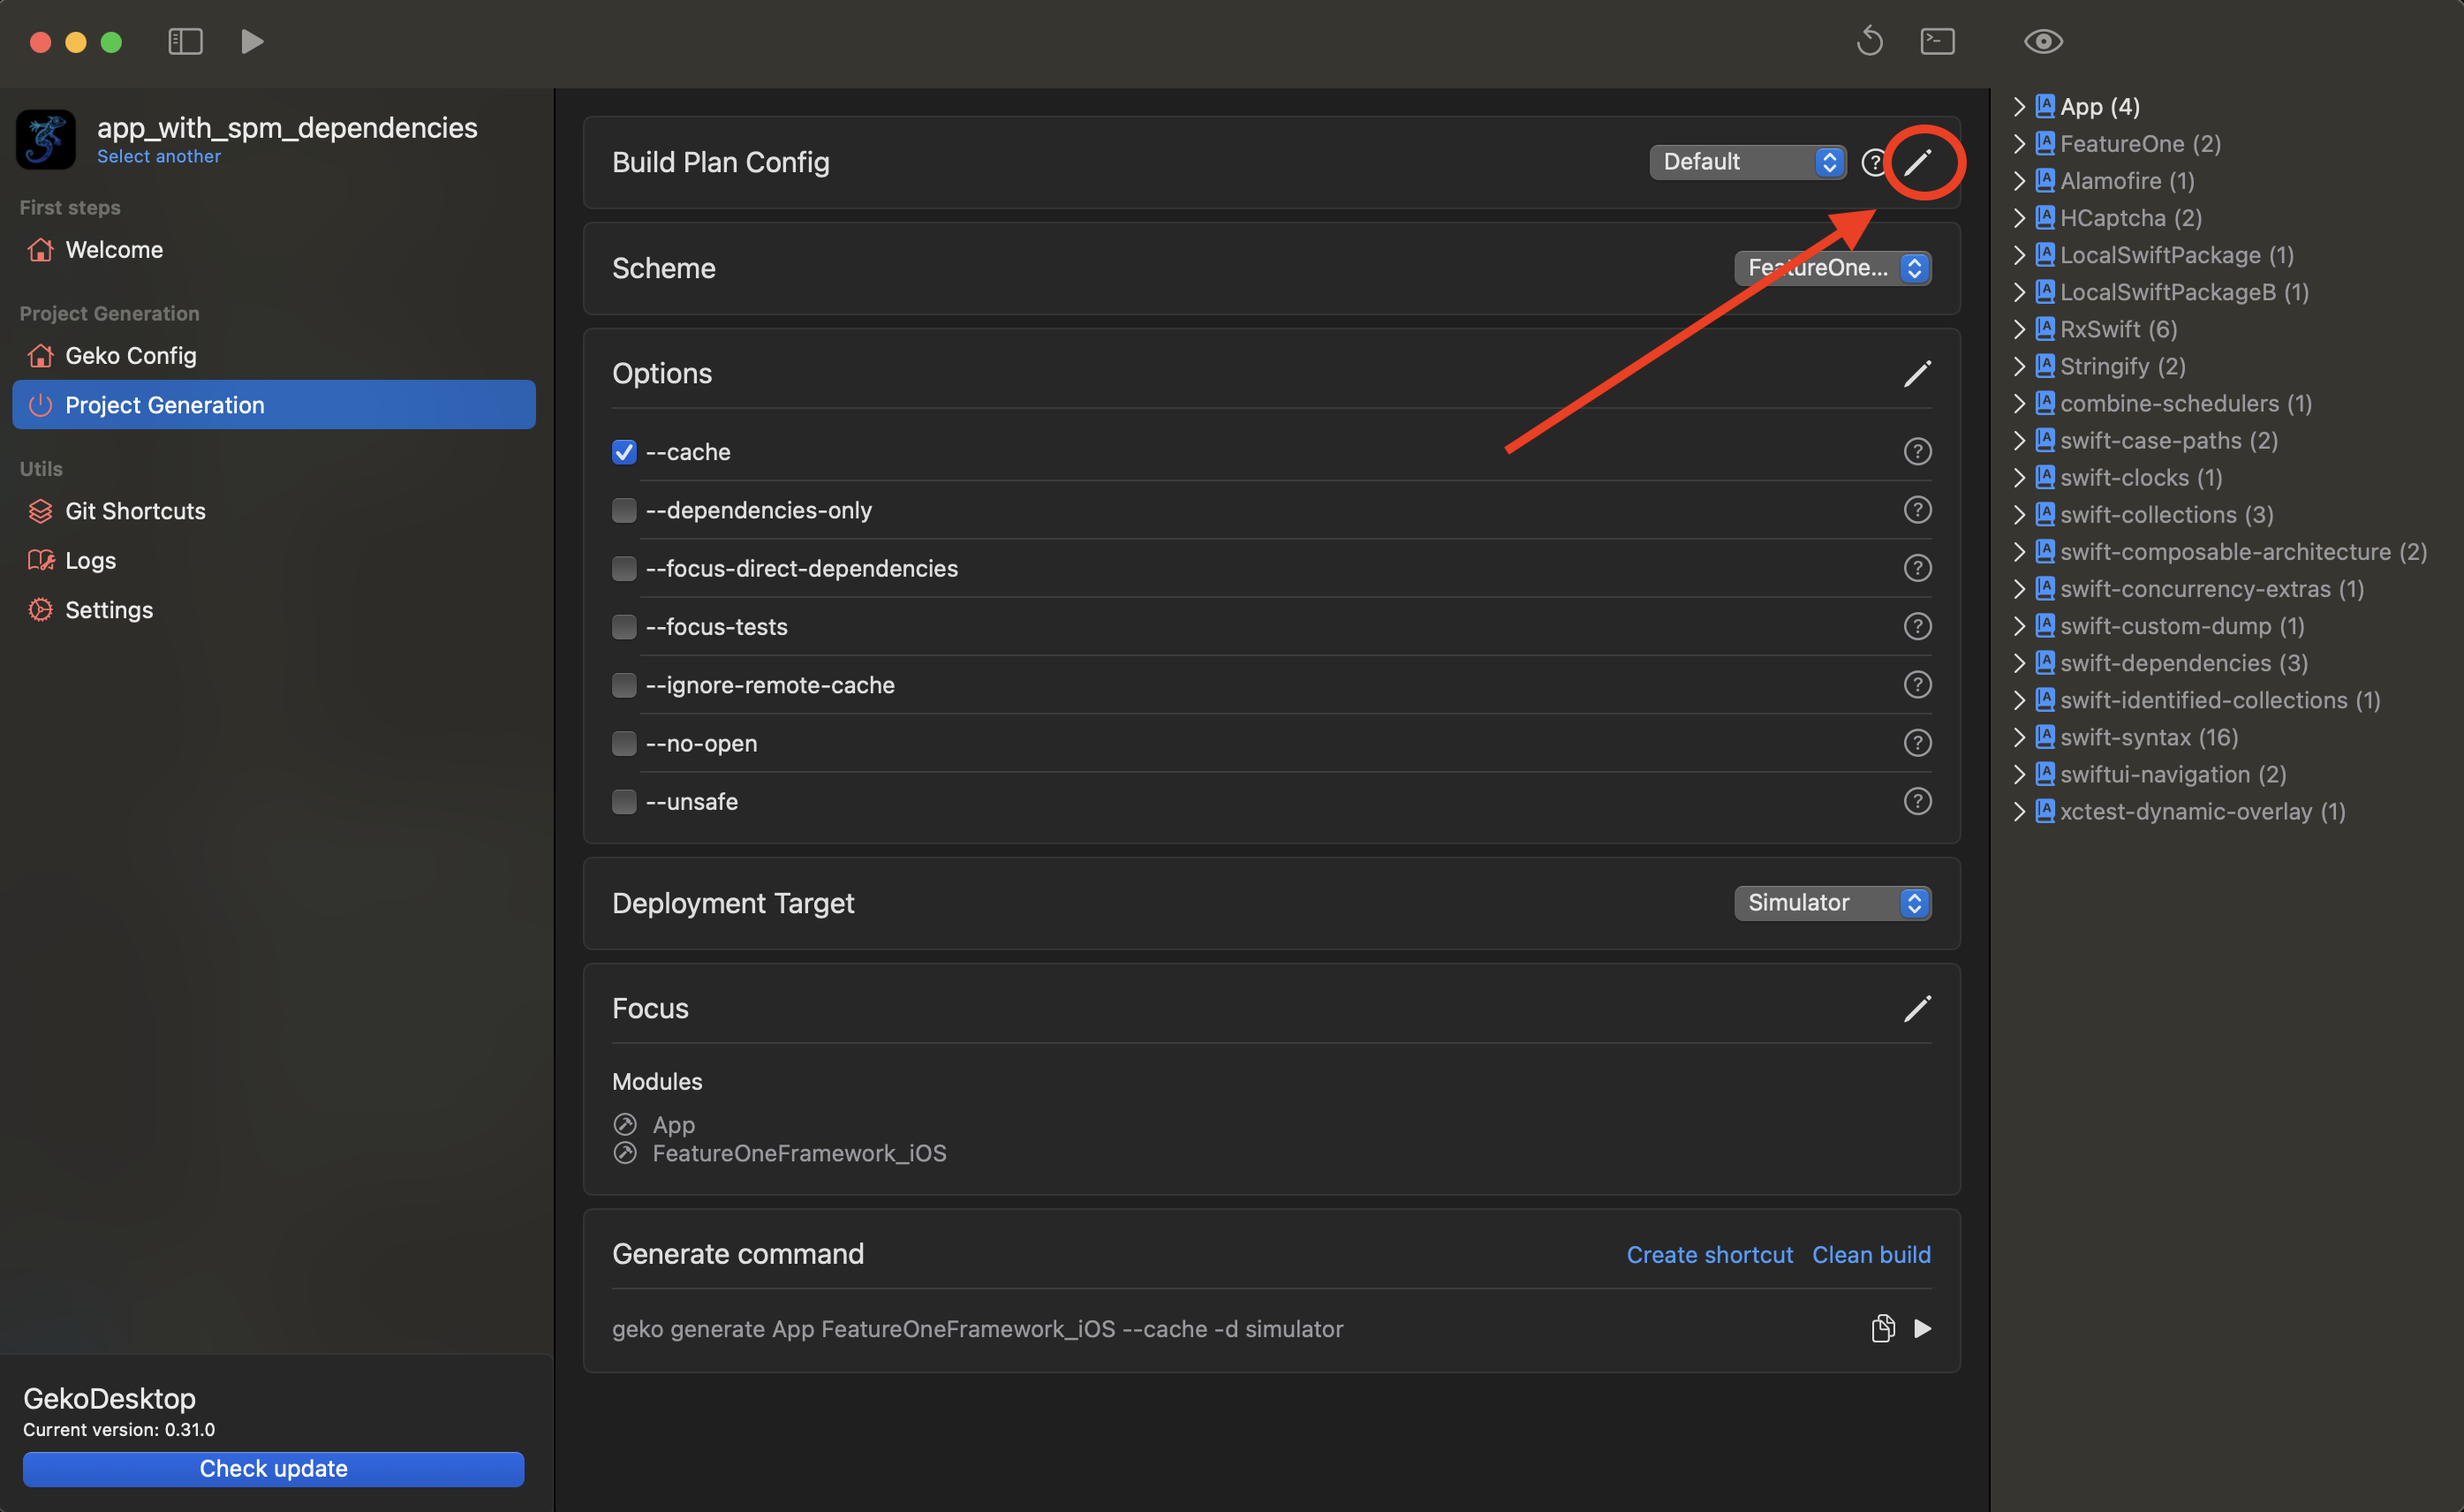Viewport: 2464px width, 1512px height.
Task: Run the geko generate command
Action: pos(1922,1328)
